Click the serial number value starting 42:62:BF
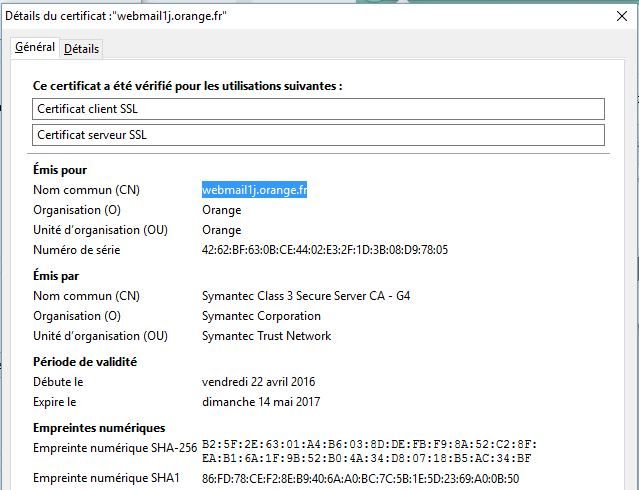This screenshot has width=639, height=490. 324,250
